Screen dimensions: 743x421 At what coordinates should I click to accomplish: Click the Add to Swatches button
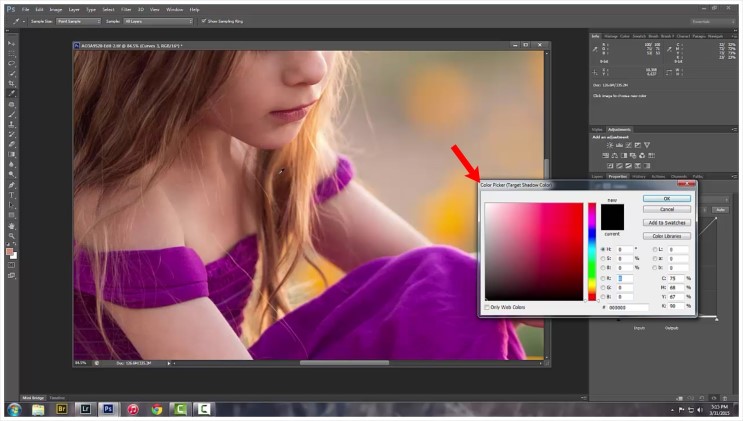tap(666, 222)
